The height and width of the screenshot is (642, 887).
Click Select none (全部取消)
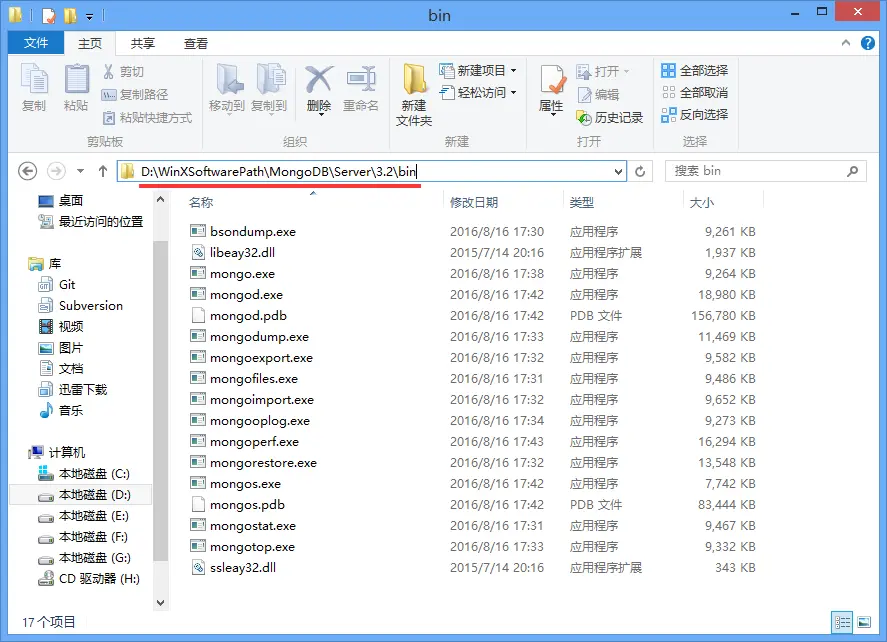(695, 93)
